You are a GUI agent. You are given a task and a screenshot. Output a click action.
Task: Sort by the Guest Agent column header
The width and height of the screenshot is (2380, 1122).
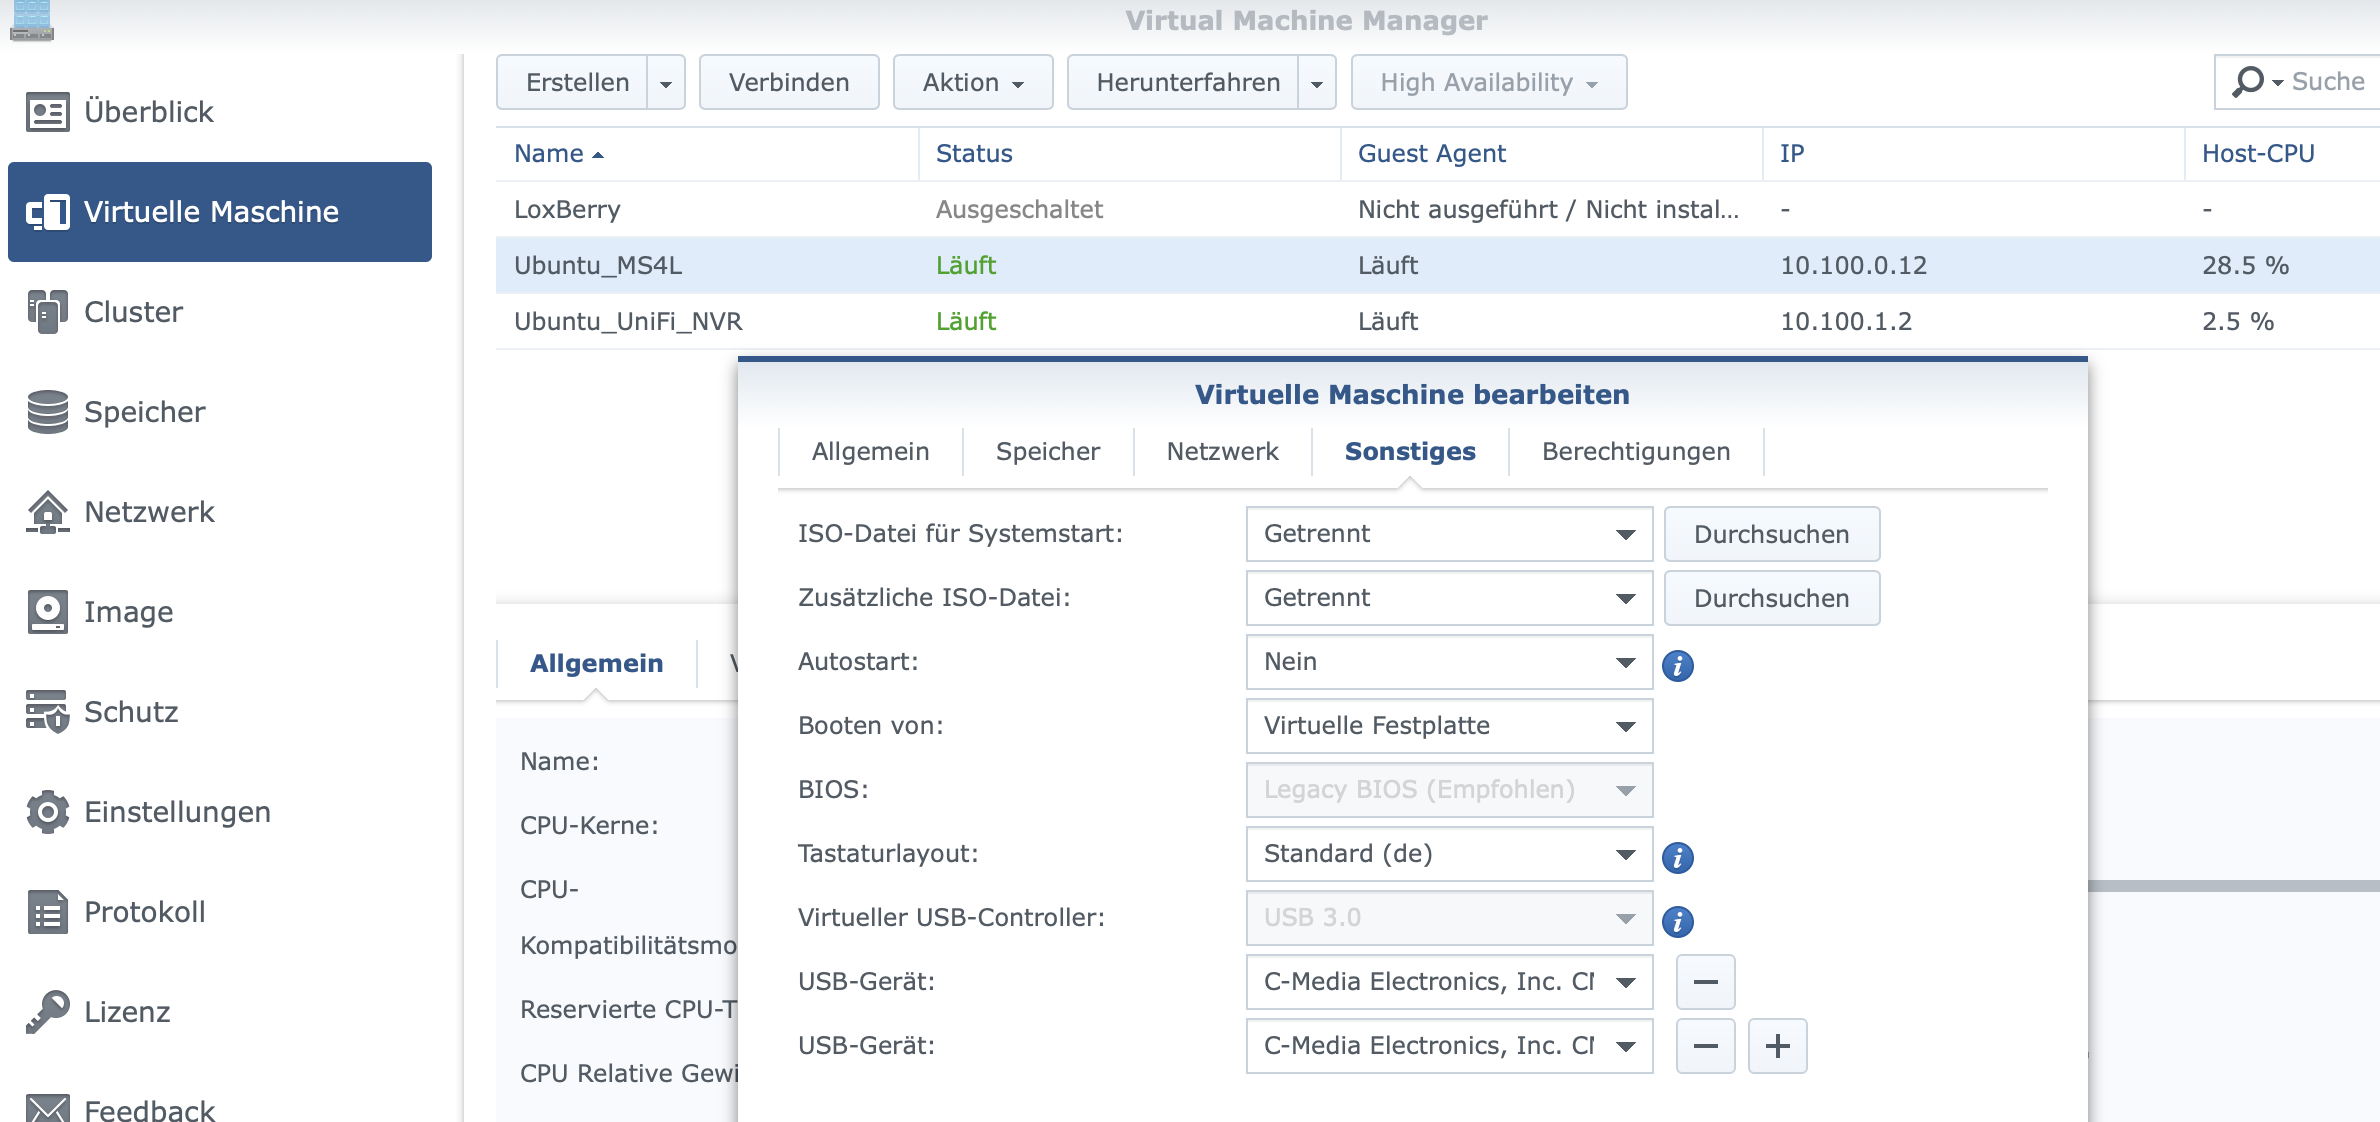[1551, 154]
